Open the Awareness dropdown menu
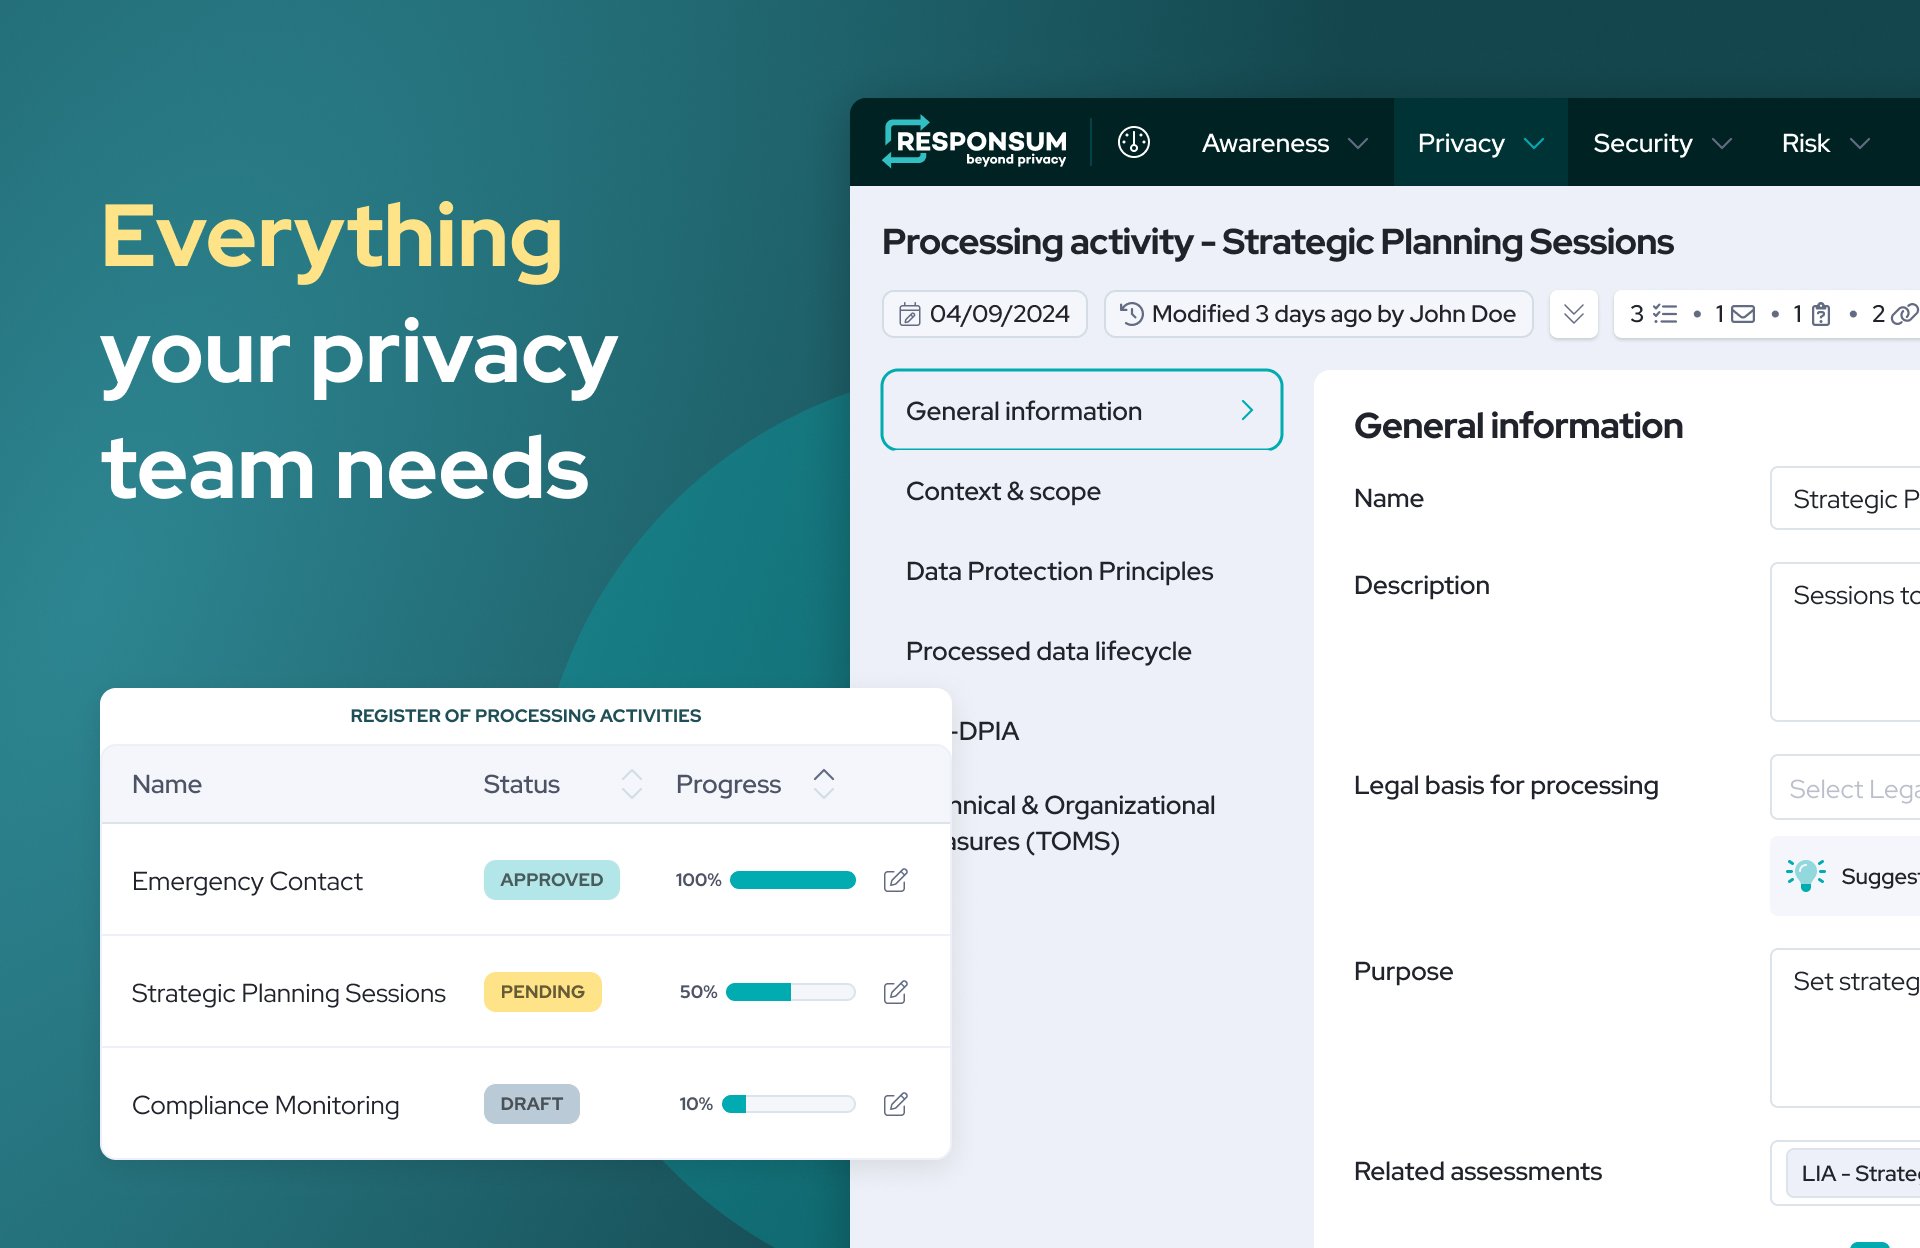The height and width of the screenshot is (1248, 1920). pos(1284,143)
